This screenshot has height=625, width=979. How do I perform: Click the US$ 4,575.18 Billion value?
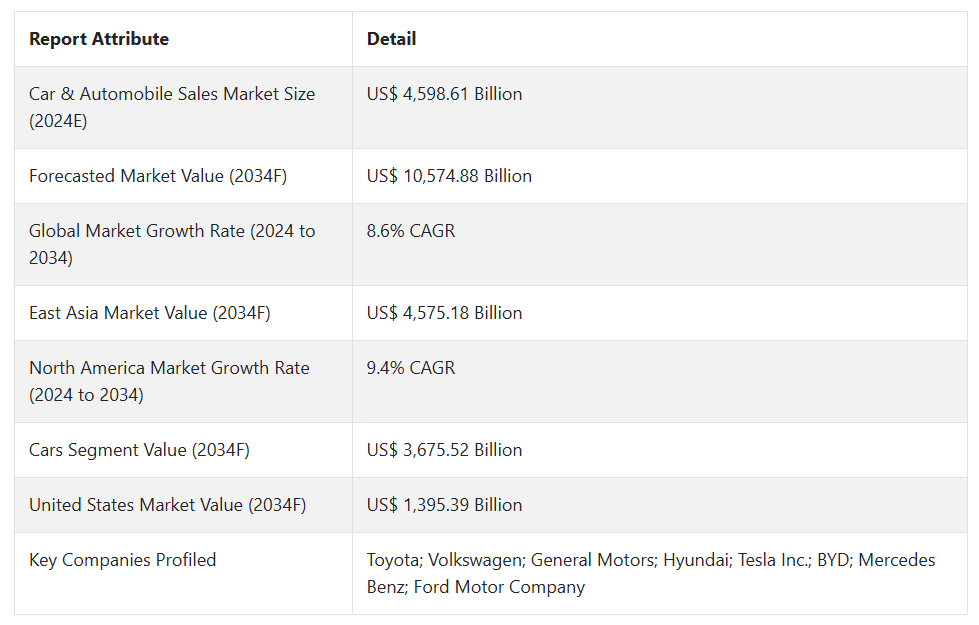click(444, 313)
